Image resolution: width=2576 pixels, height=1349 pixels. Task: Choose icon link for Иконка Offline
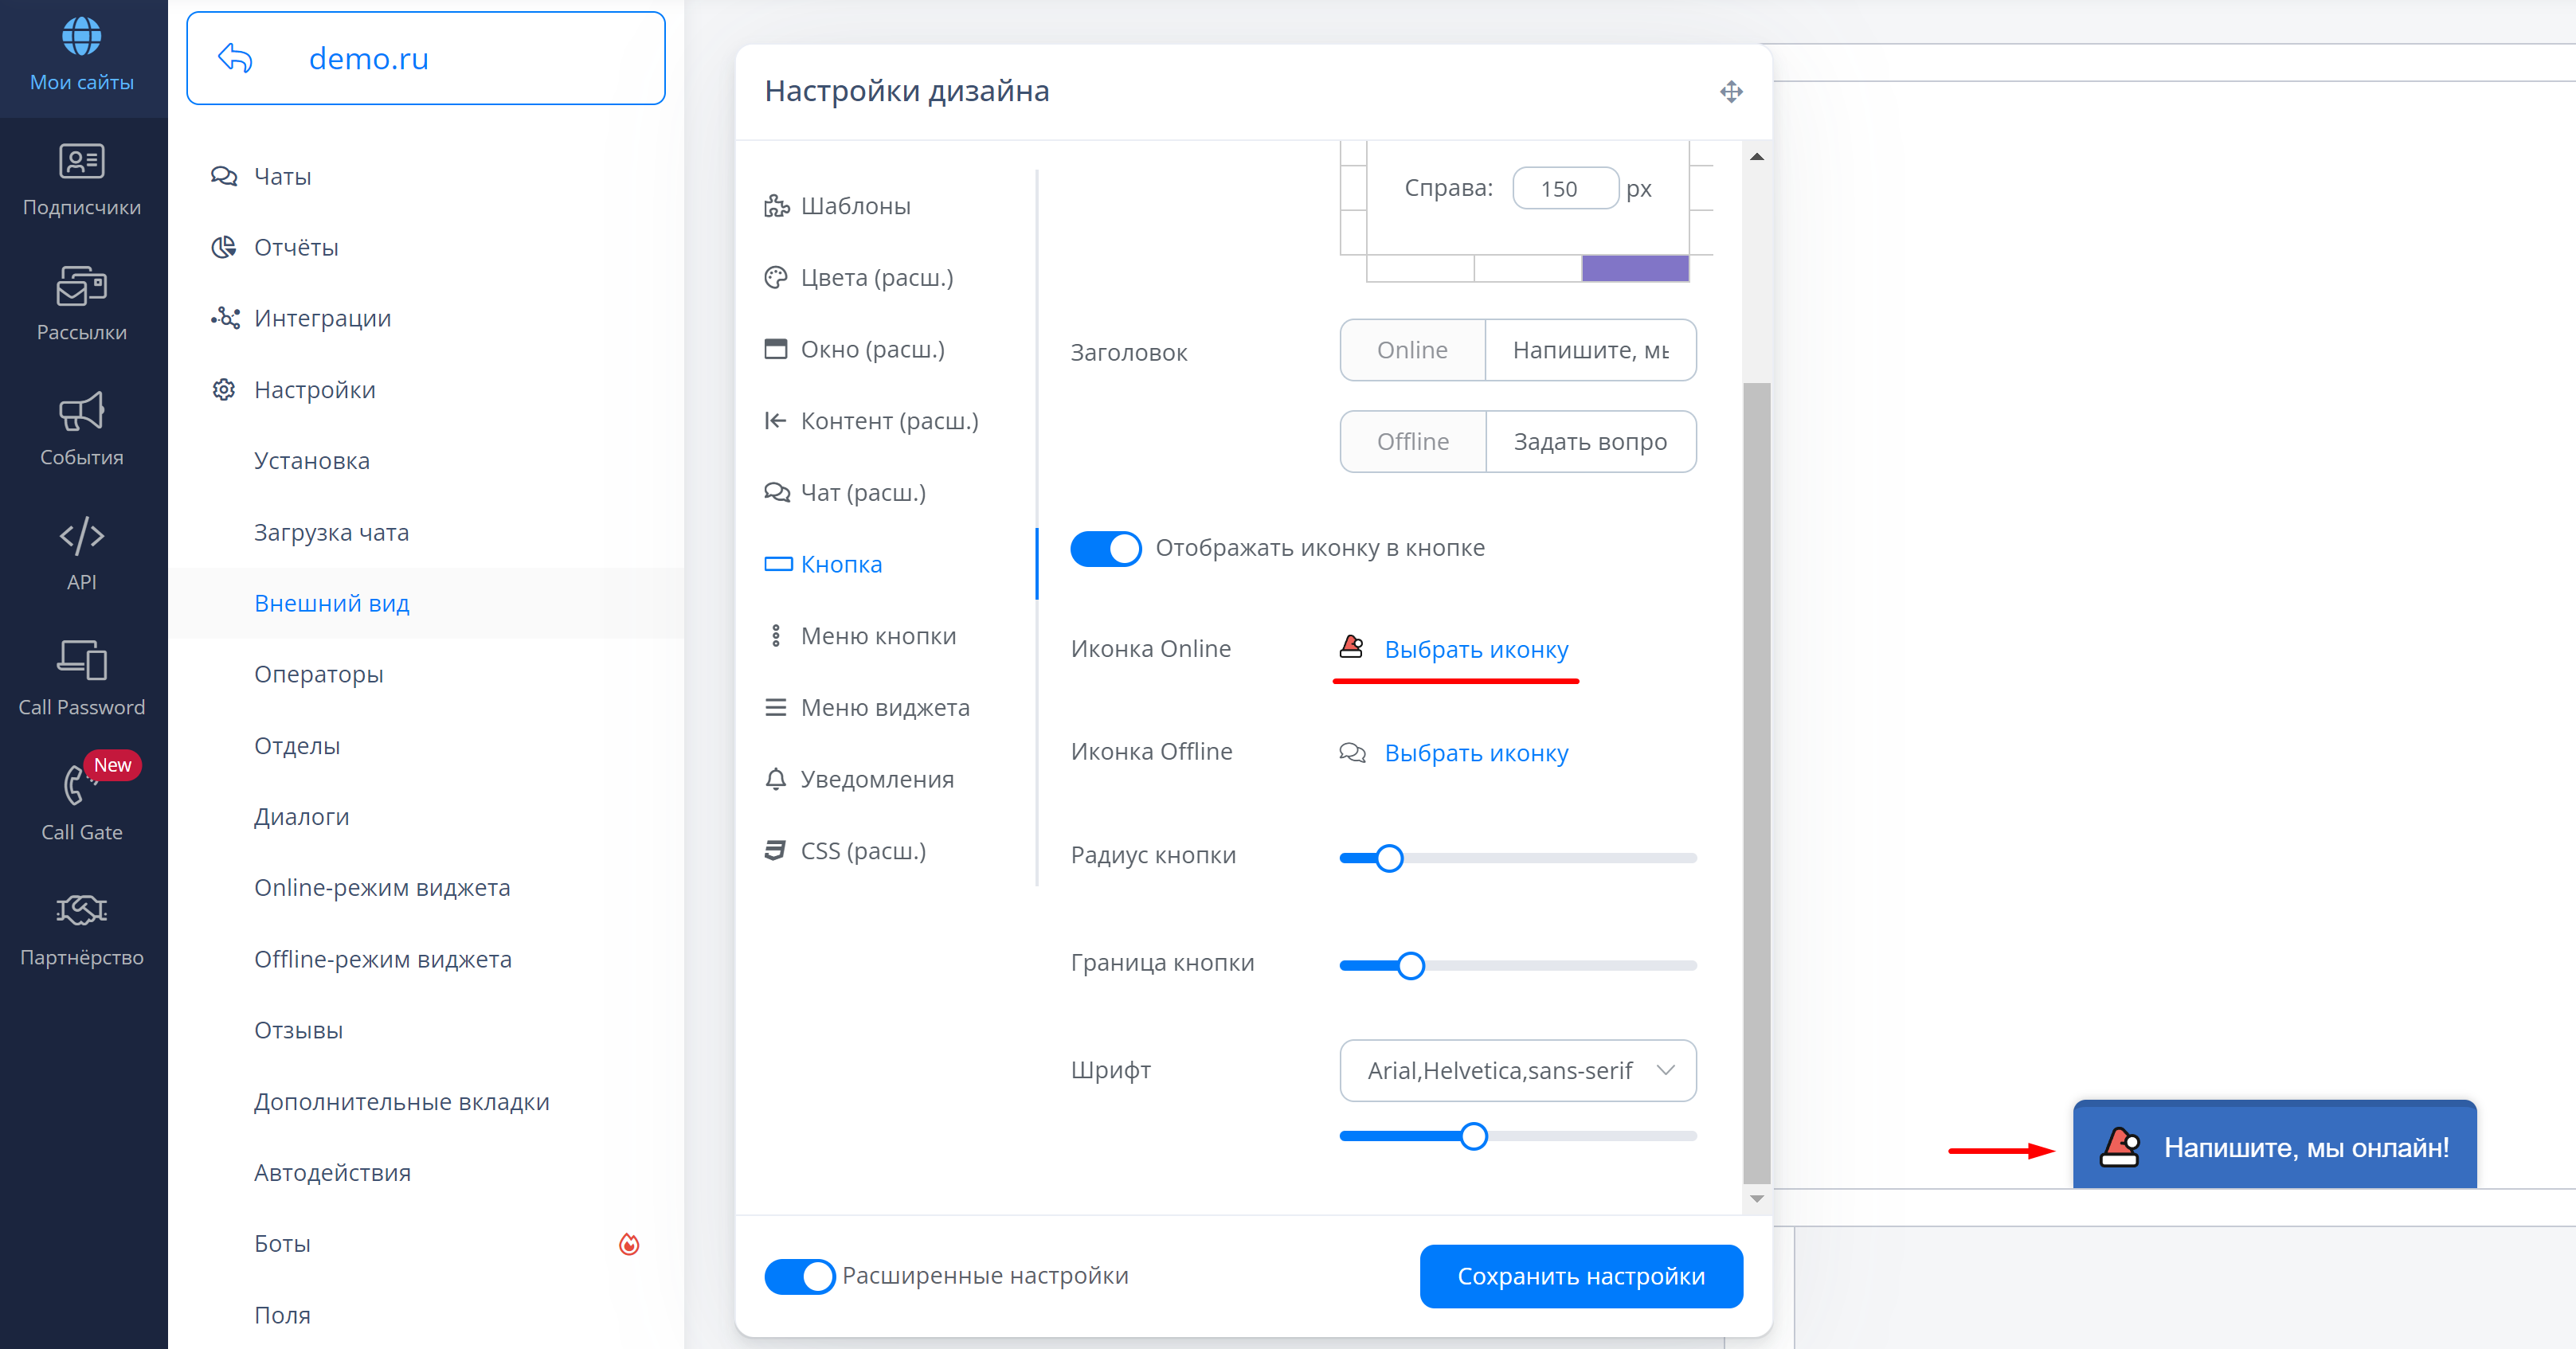pyautogui.click(x=1475, y=753)
